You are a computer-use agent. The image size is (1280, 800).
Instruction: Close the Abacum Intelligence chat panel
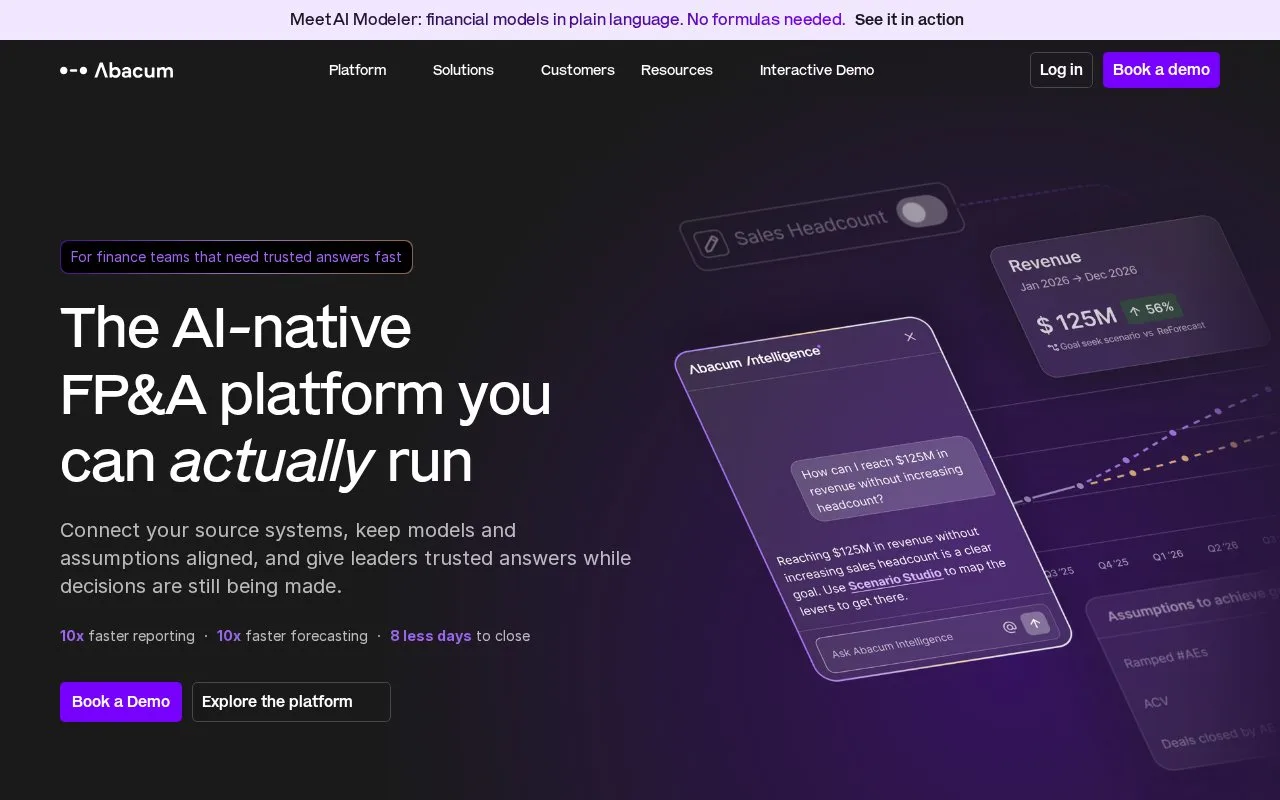[910, 337]
